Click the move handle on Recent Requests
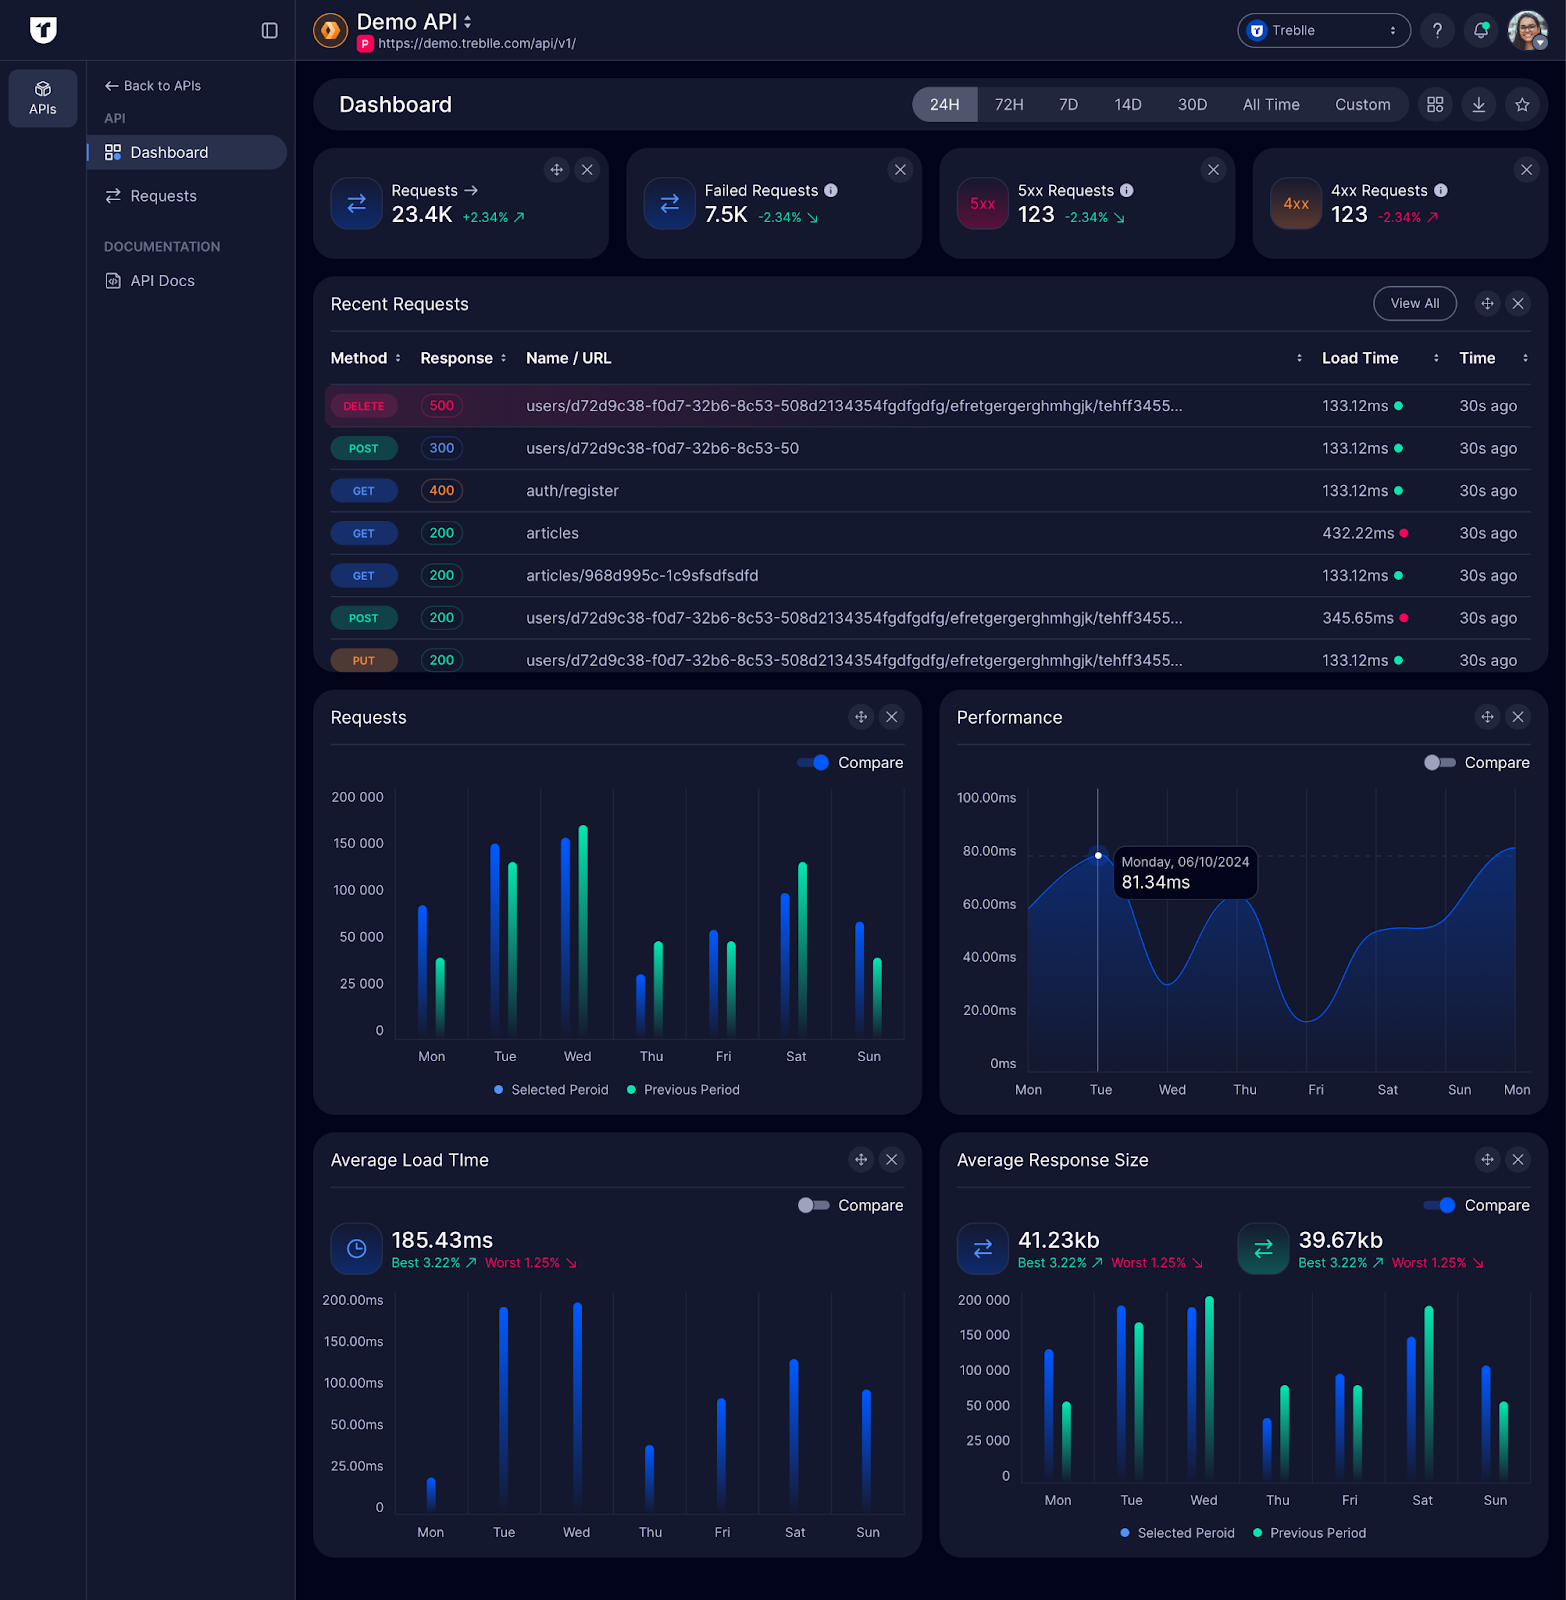This screenshot has width=1566, height=1600. point(1487,303)
